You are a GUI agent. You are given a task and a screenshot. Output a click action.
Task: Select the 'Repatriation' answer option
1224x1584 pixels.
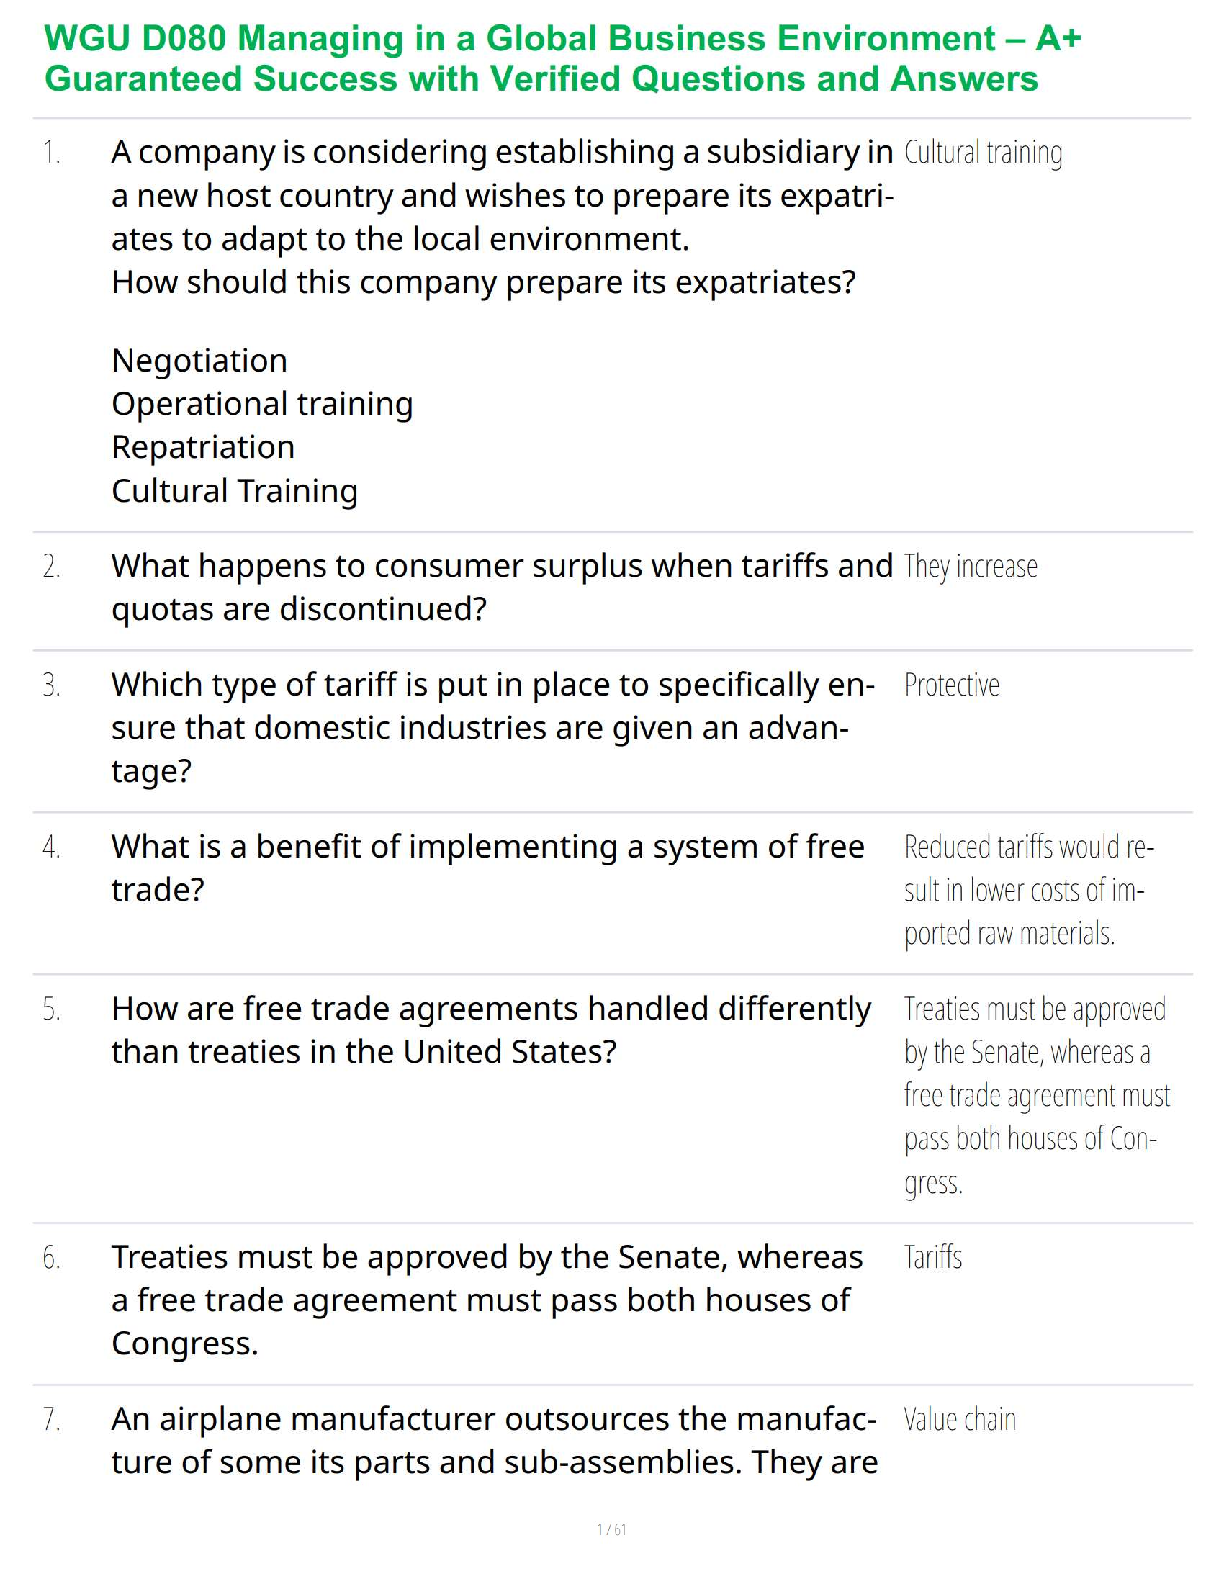(x=203, y=447)
